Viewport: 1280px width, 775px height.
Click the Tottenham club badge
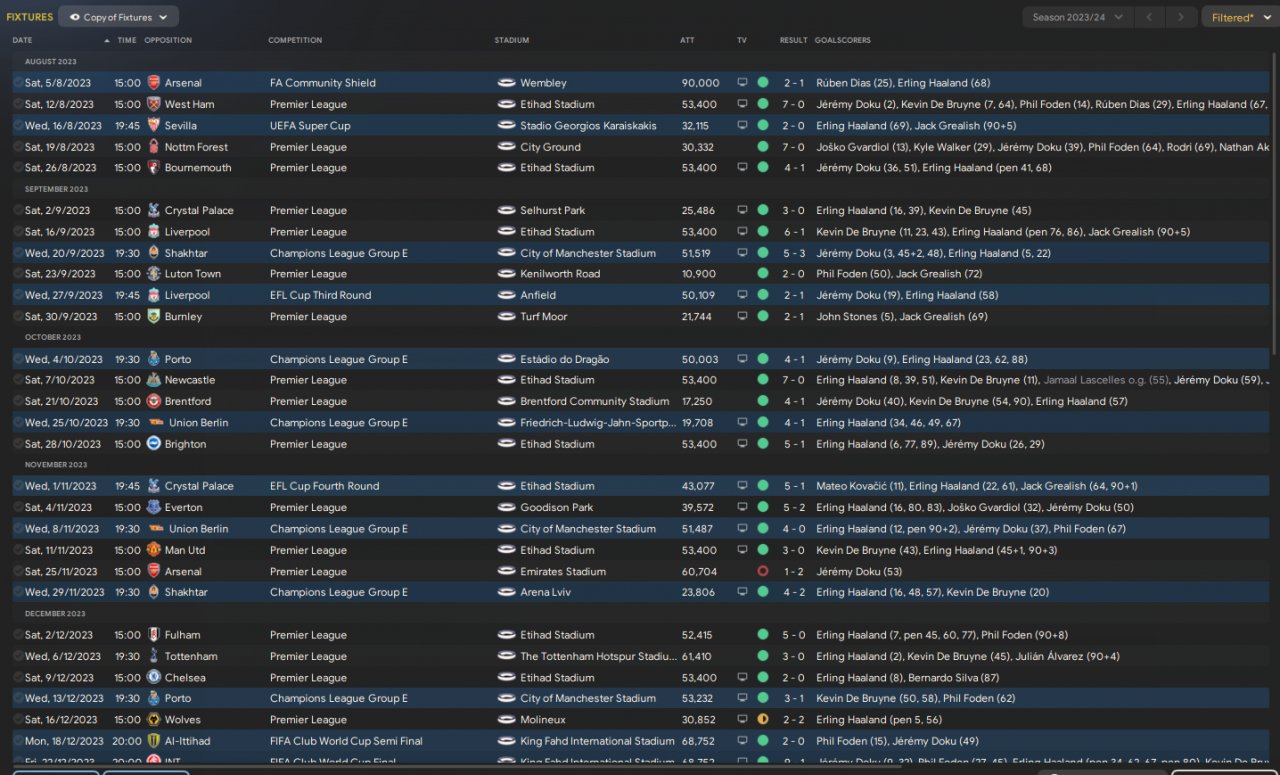pyautogui.click(x=153, y=657)
